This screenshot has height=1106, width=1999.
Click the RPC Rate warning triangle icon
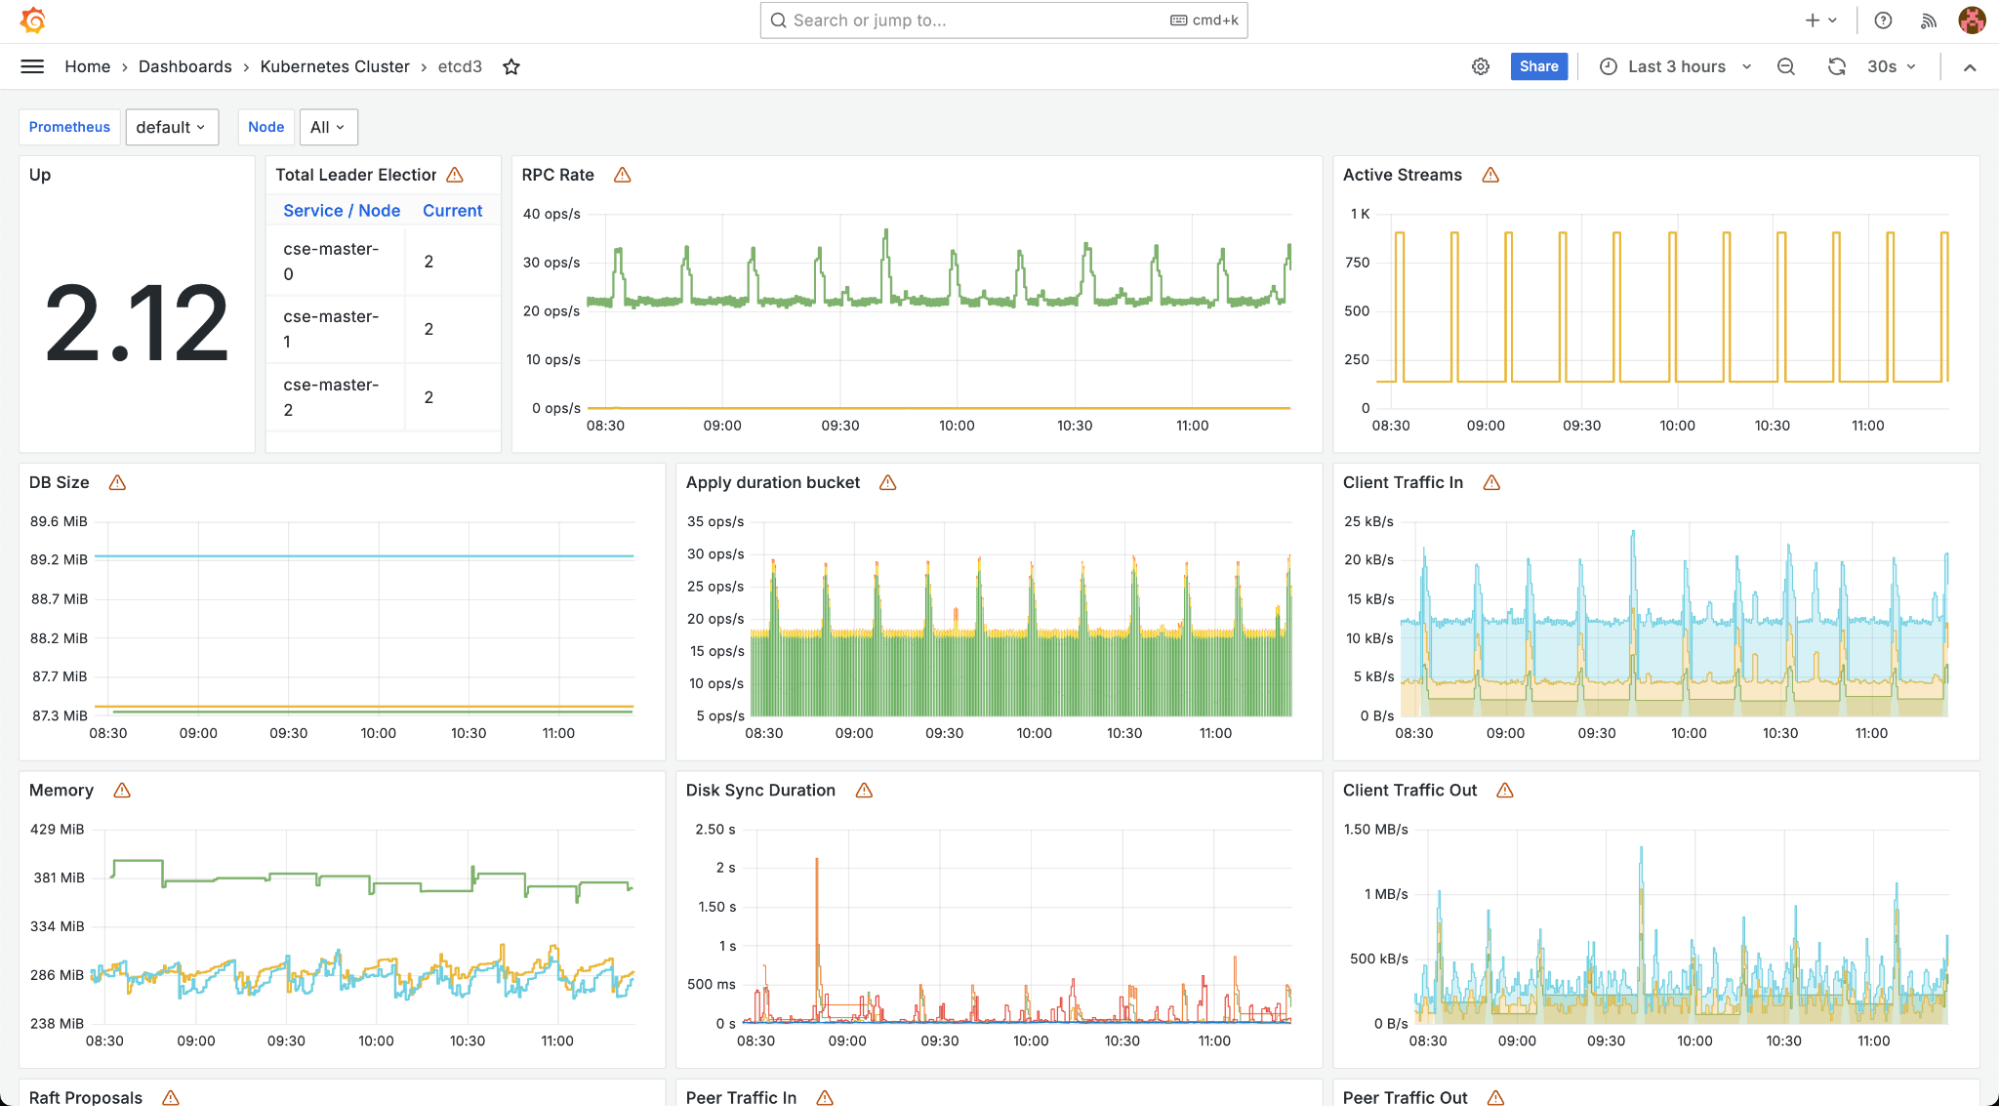coord(622,175)
